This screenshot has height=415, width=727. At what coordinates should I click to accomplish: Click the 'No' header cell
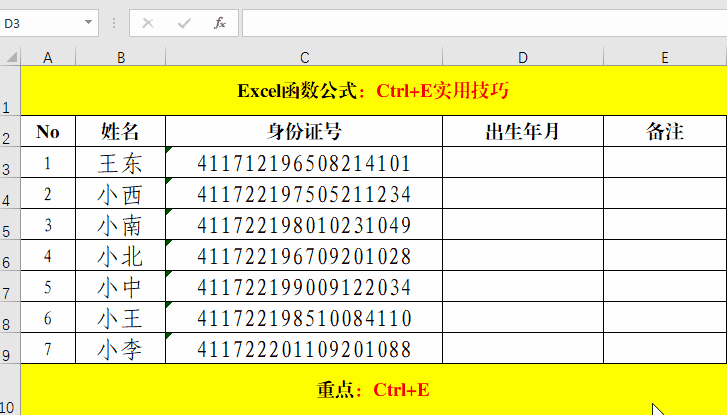(x=48, y=131)
